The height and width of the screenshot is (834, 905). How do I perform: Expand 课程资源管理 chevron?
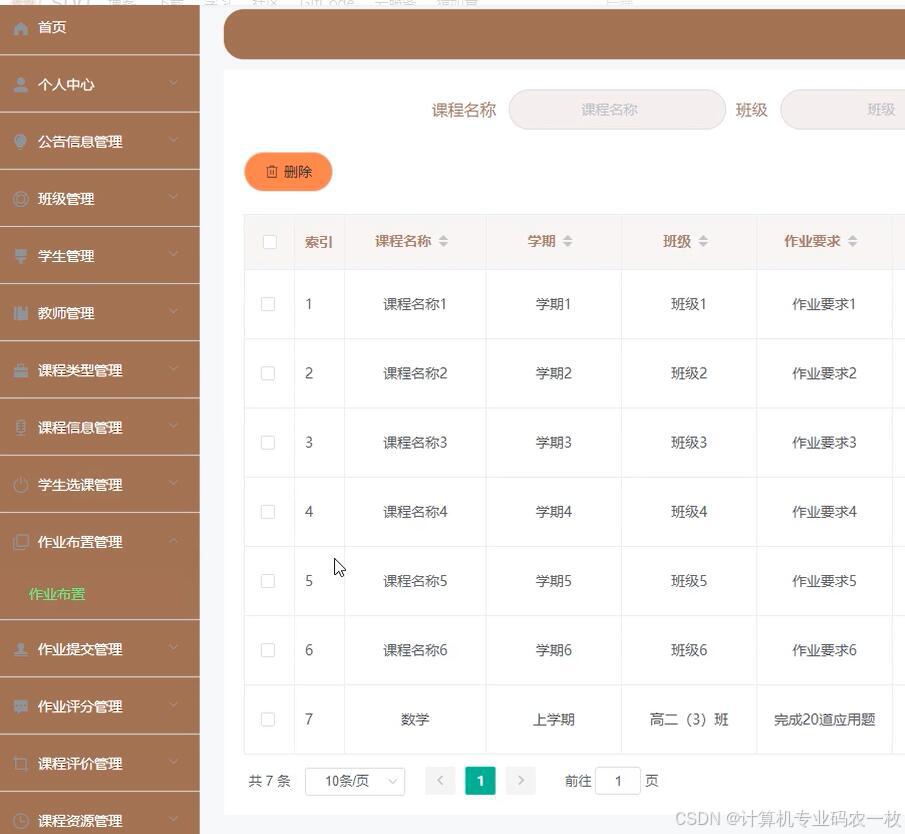point(174,820)
